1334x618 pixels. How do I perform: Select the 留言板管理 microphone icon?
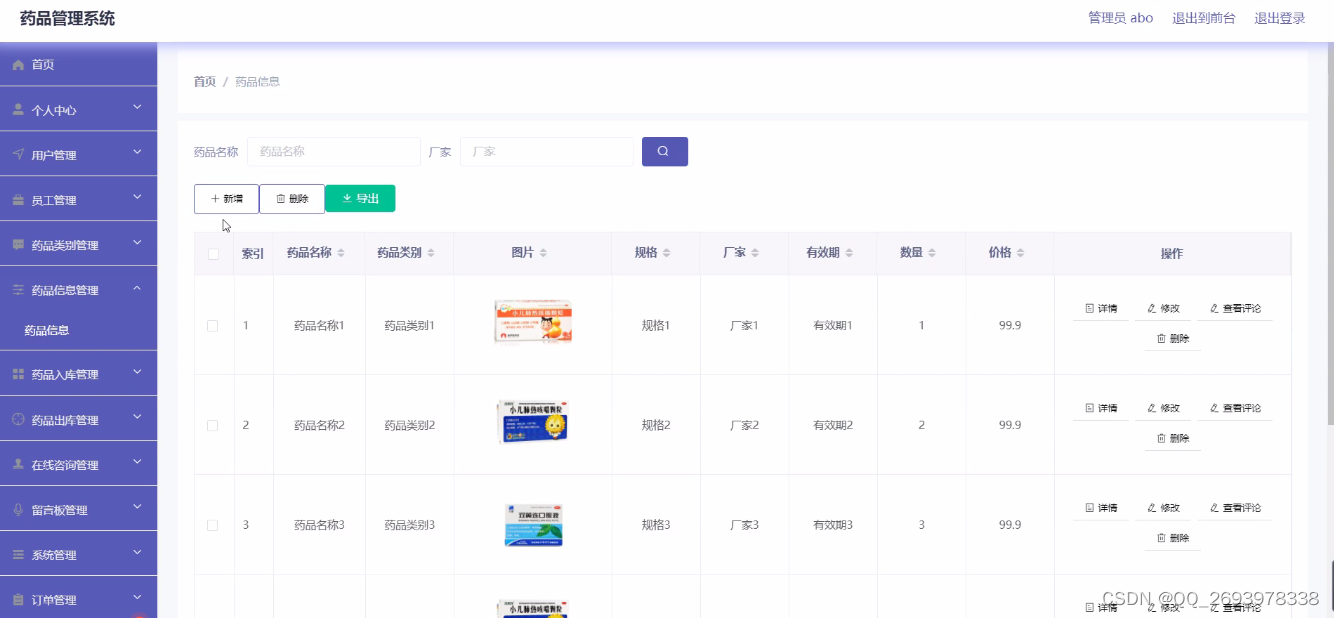(x=18, y=508)
